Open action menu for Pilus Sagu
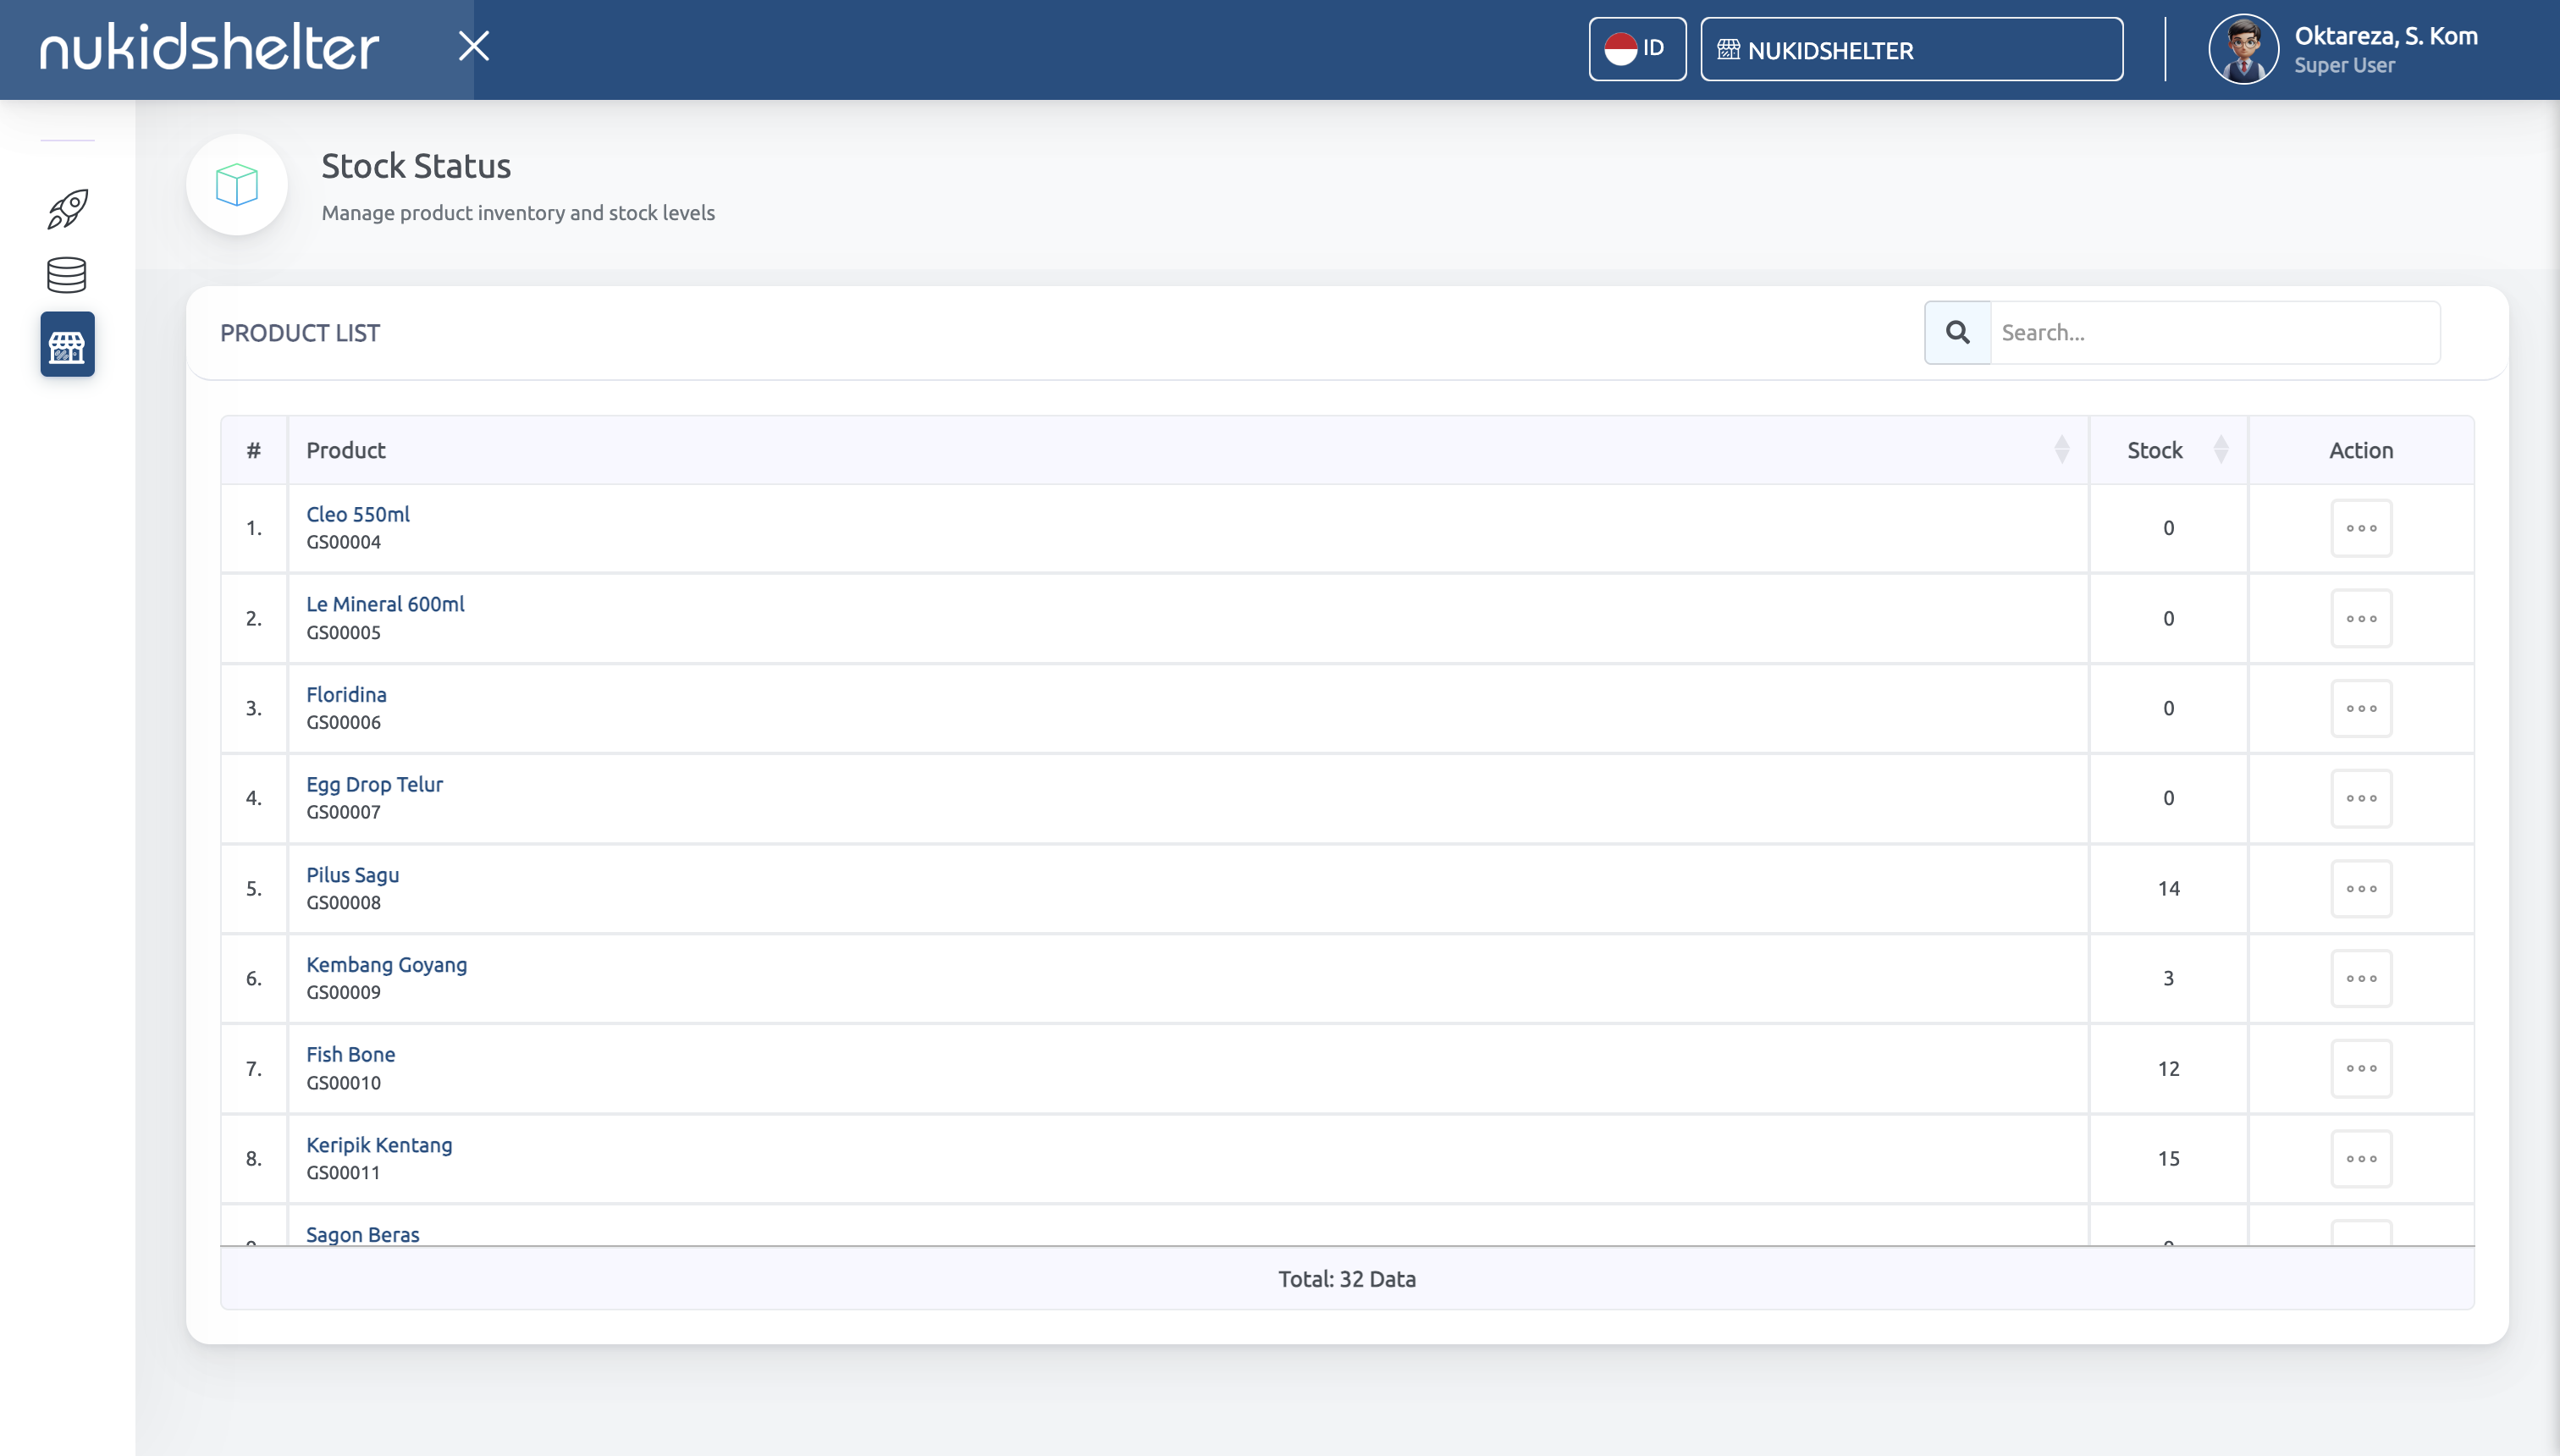2560x1456 pixels. [x=2361, y=889]
